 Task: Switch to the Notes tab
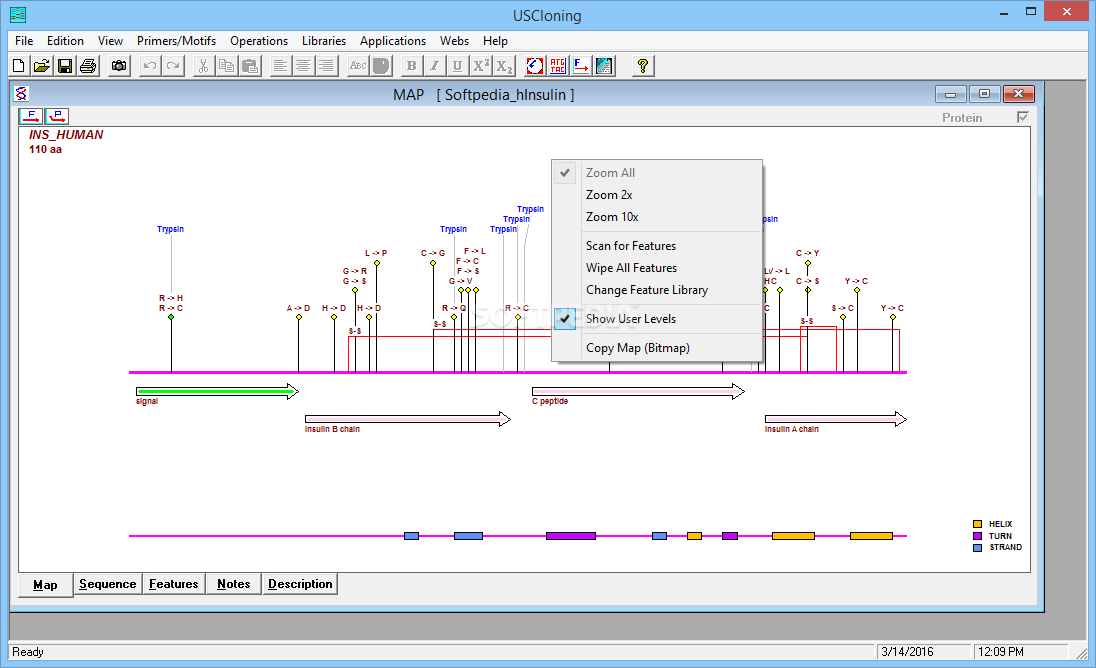click(233, 583)
